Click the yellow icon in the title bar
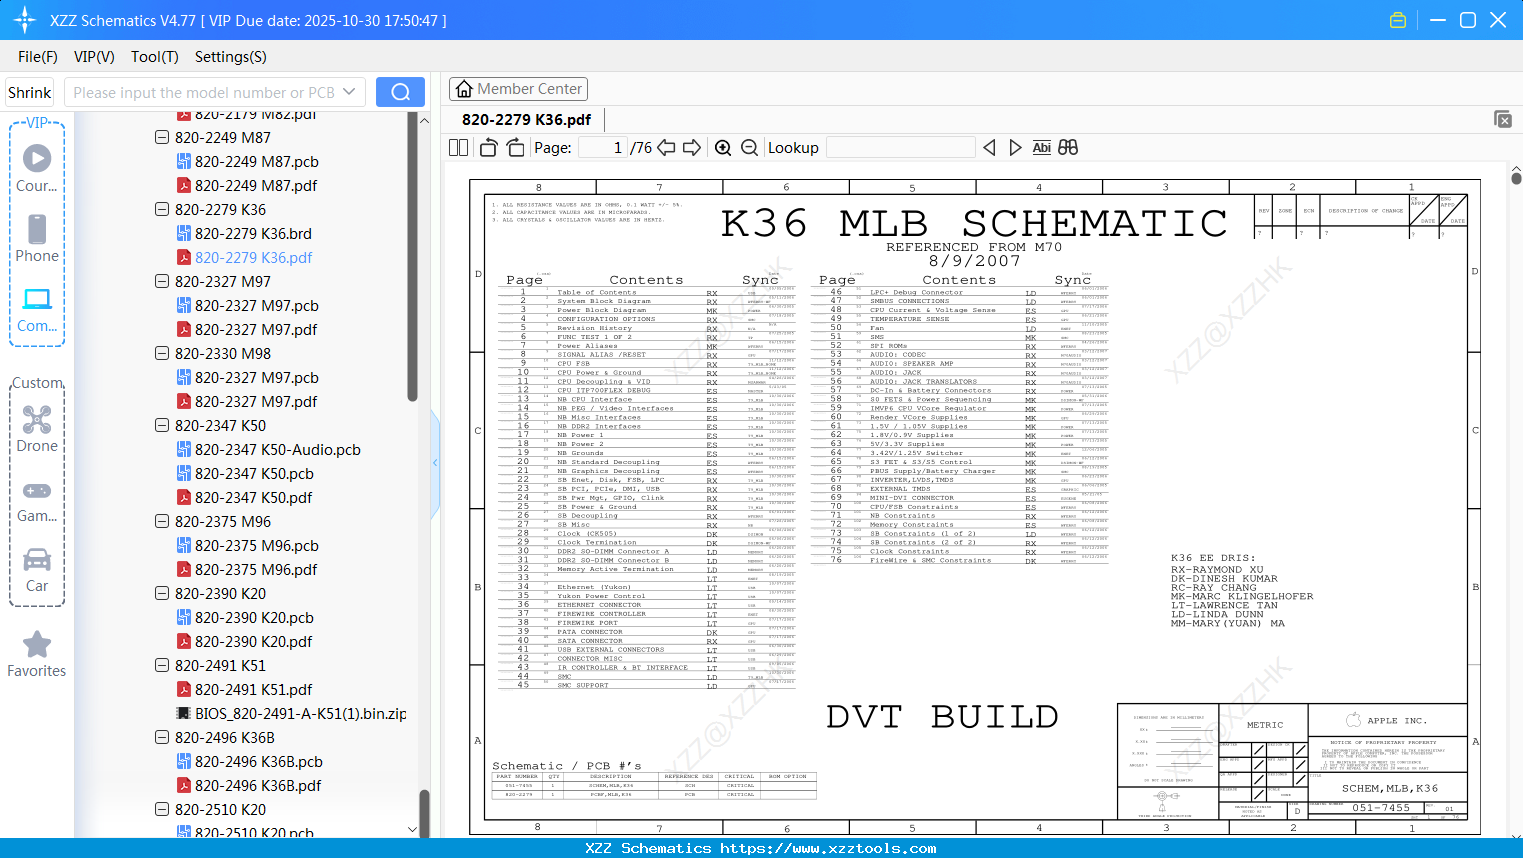Screen dimensions: 1523x858 tap(1398, 20)
